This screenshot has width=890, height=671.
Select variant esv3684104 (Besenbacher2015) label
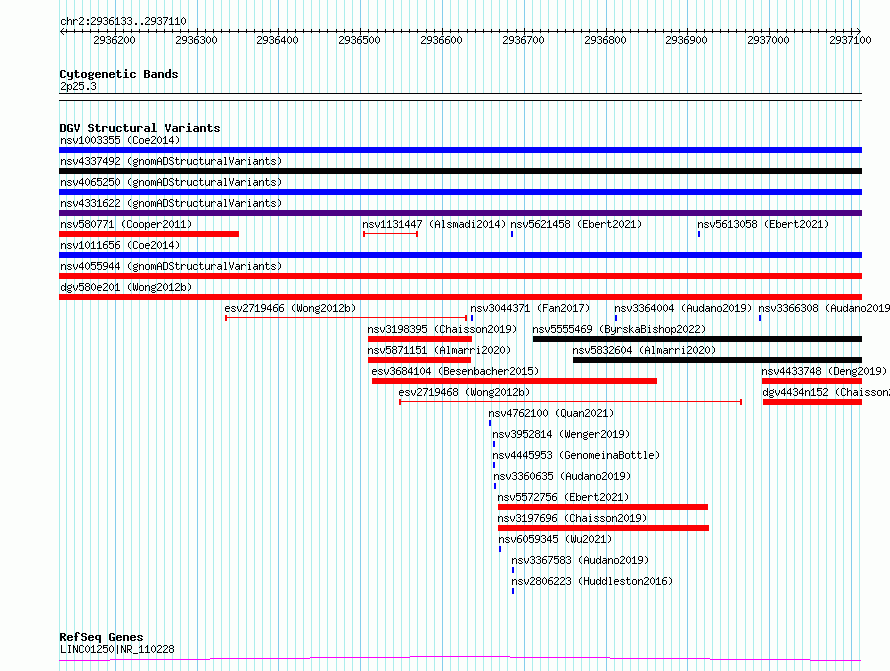[455, 371]
